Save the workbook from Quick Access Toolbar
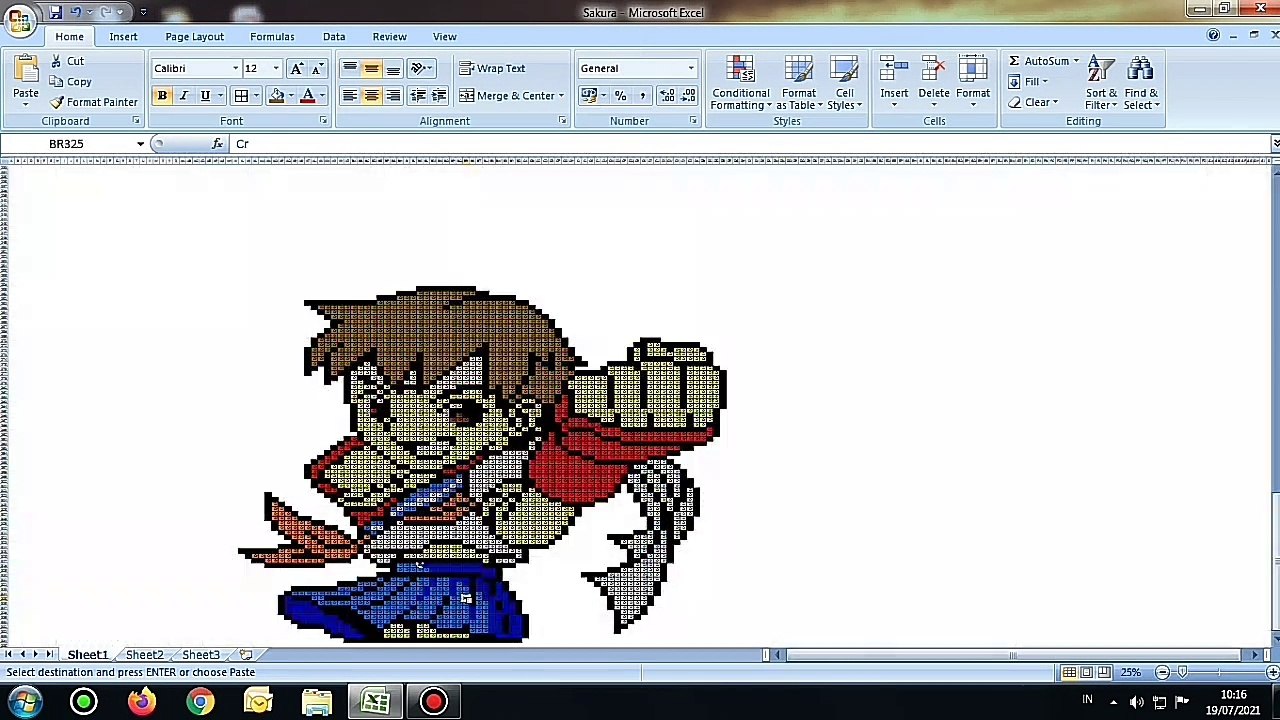 (55, 12)
